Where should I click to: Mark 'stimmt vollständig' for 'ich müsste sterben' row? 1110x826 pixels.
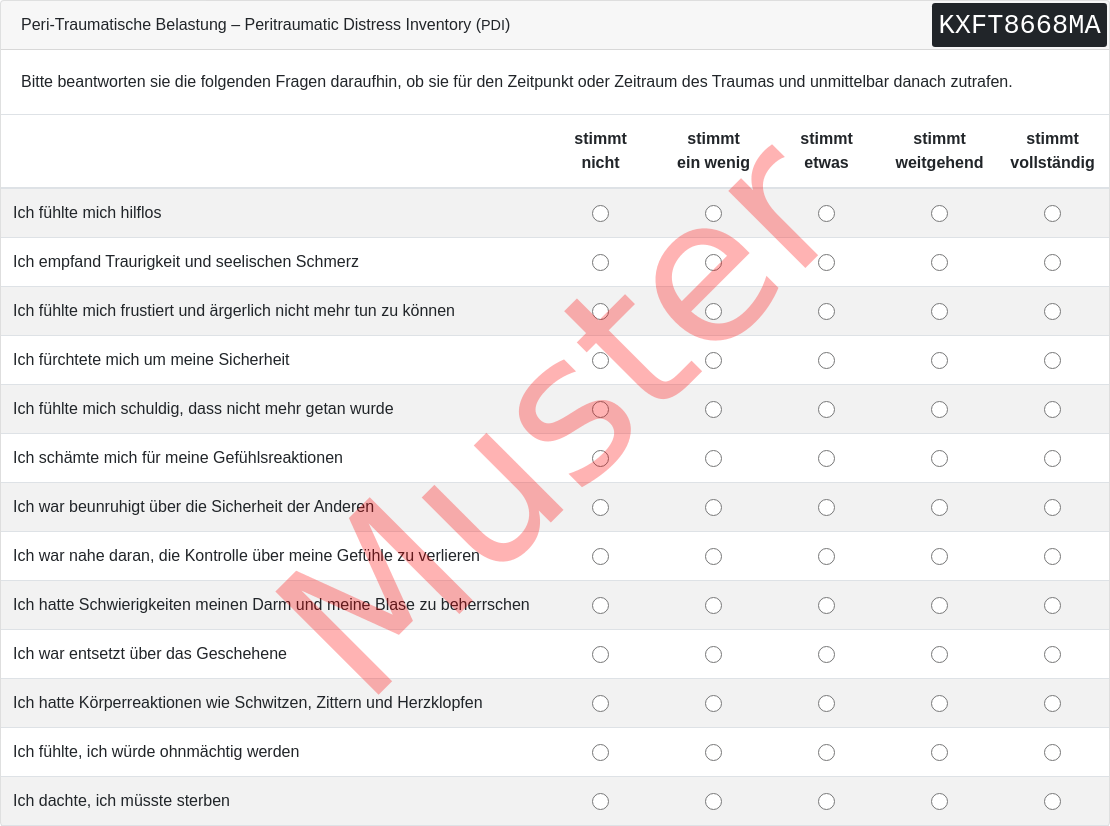point(1052,801)
